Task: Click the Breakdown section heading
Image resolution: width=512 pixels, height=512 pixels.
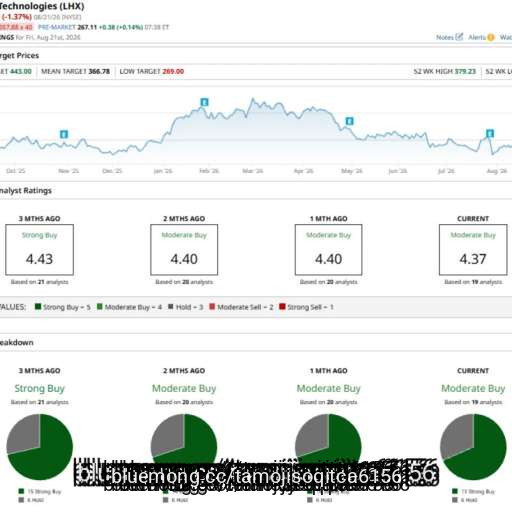Action: (17, 342)
